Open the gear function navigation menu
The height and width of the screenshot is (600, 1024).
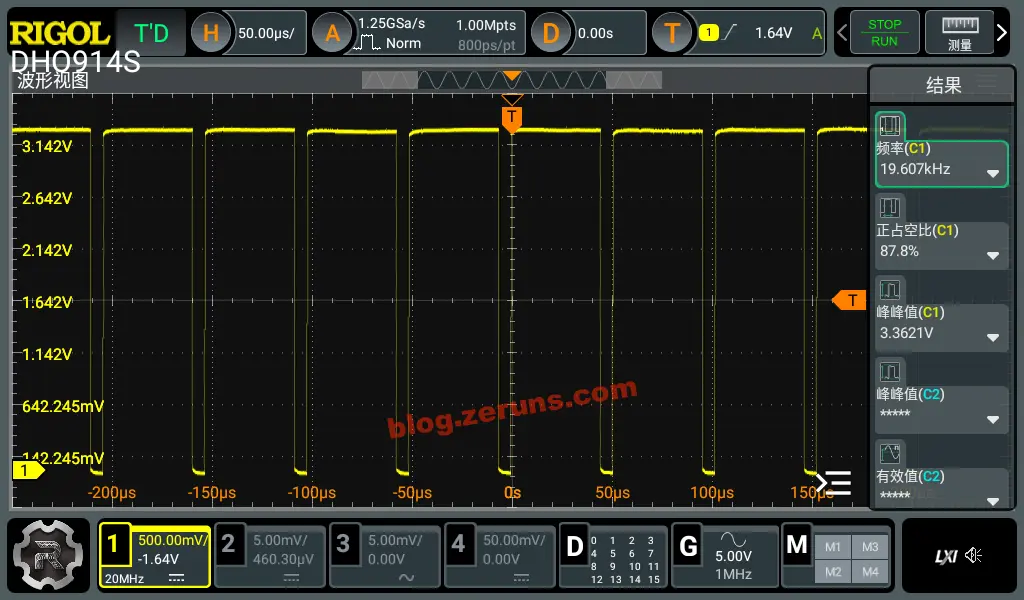[x=48, y=555]
